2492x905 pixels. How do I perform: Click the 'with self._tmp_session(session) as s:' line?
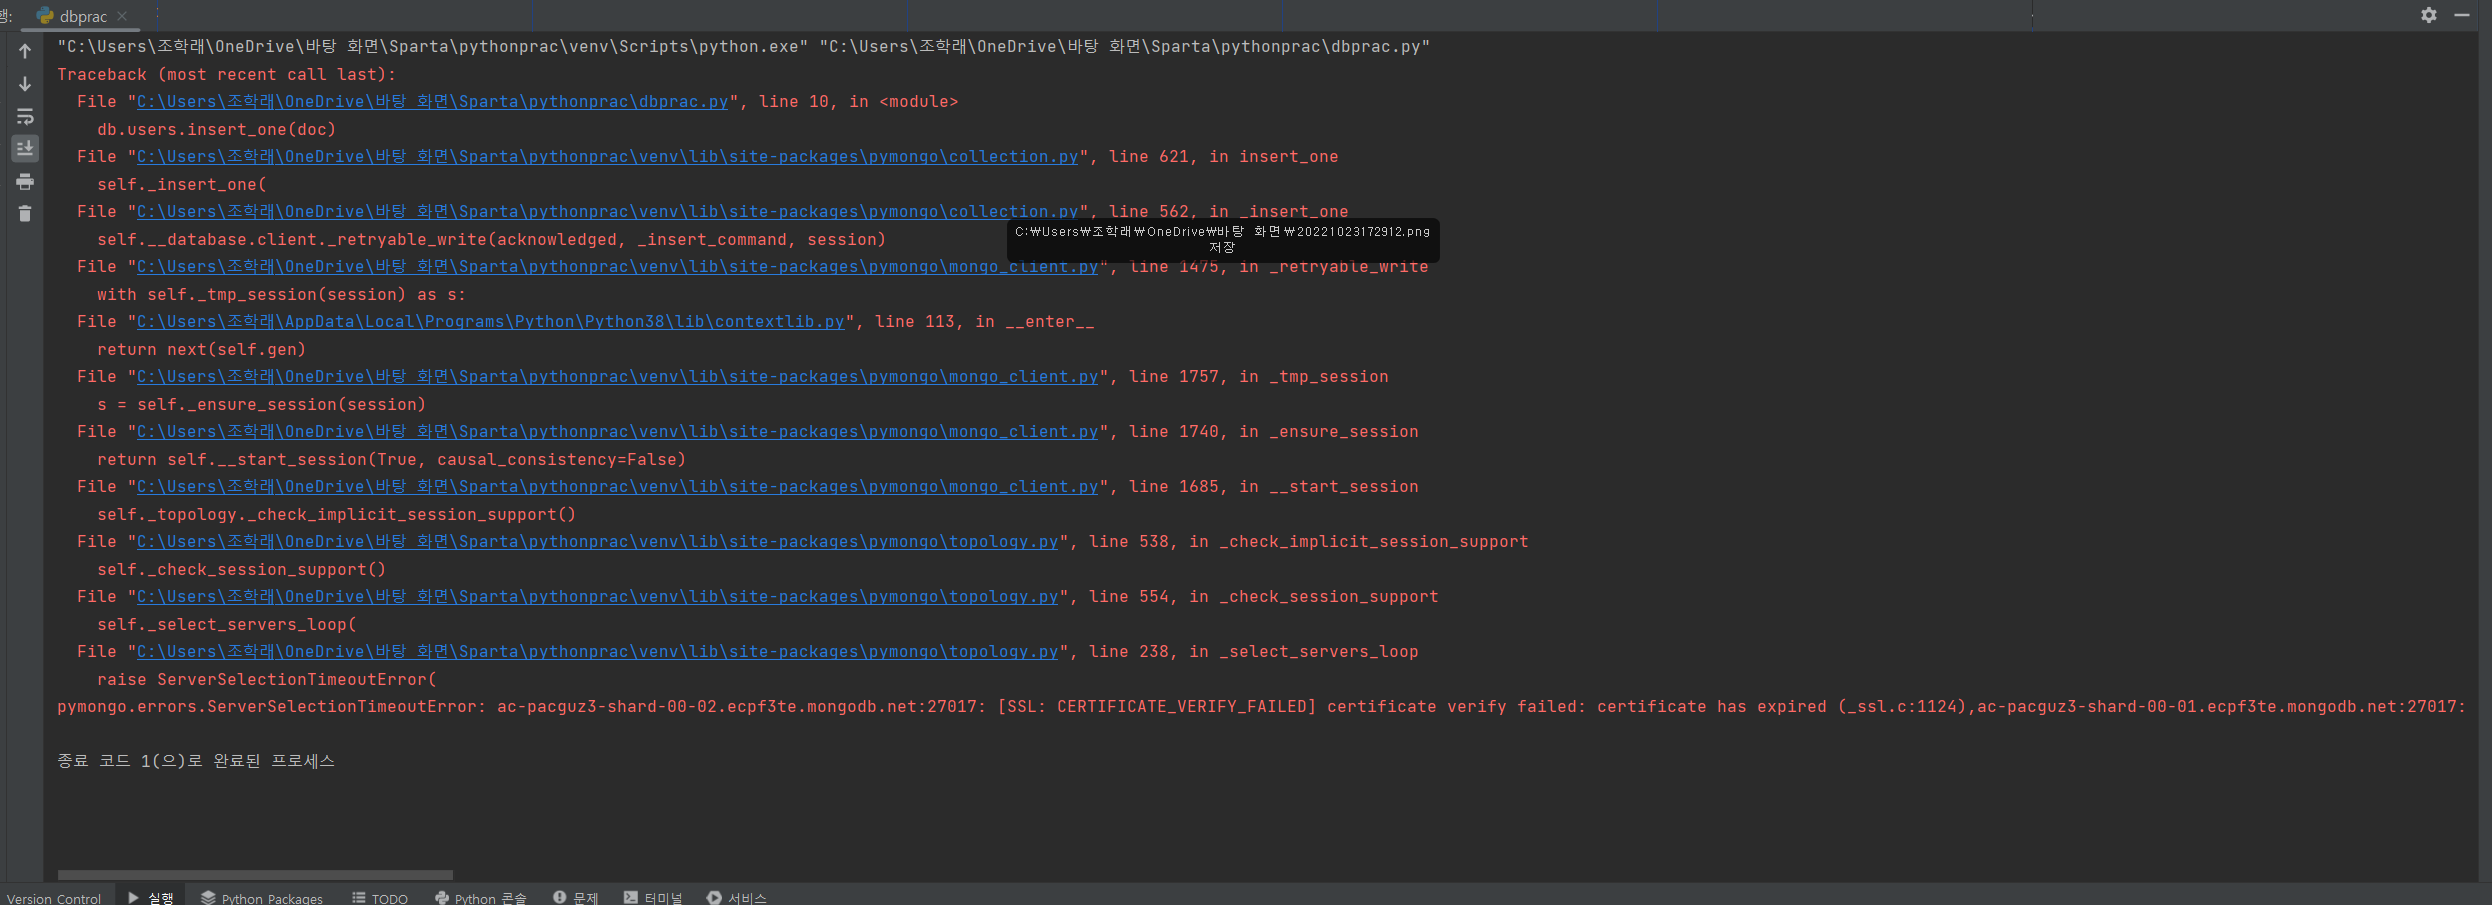(281, 295)
